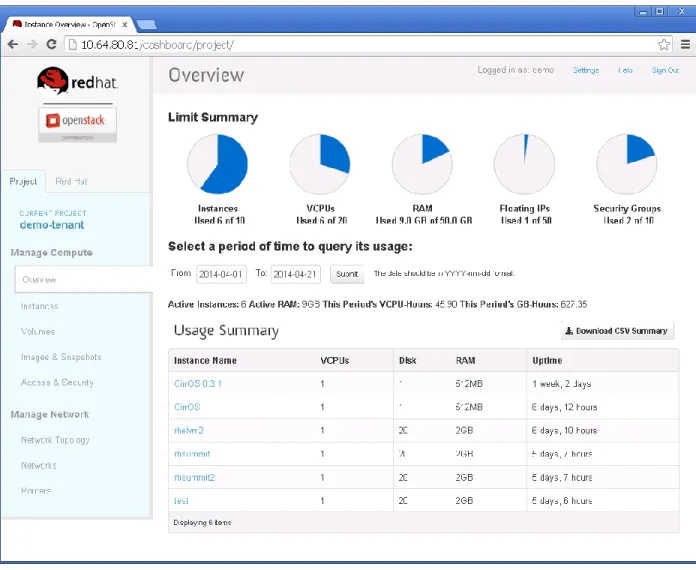This screenshot has width=696, height=570.
Task: Close the Instance Overview browser tab
Action: (x=125, y=24)
